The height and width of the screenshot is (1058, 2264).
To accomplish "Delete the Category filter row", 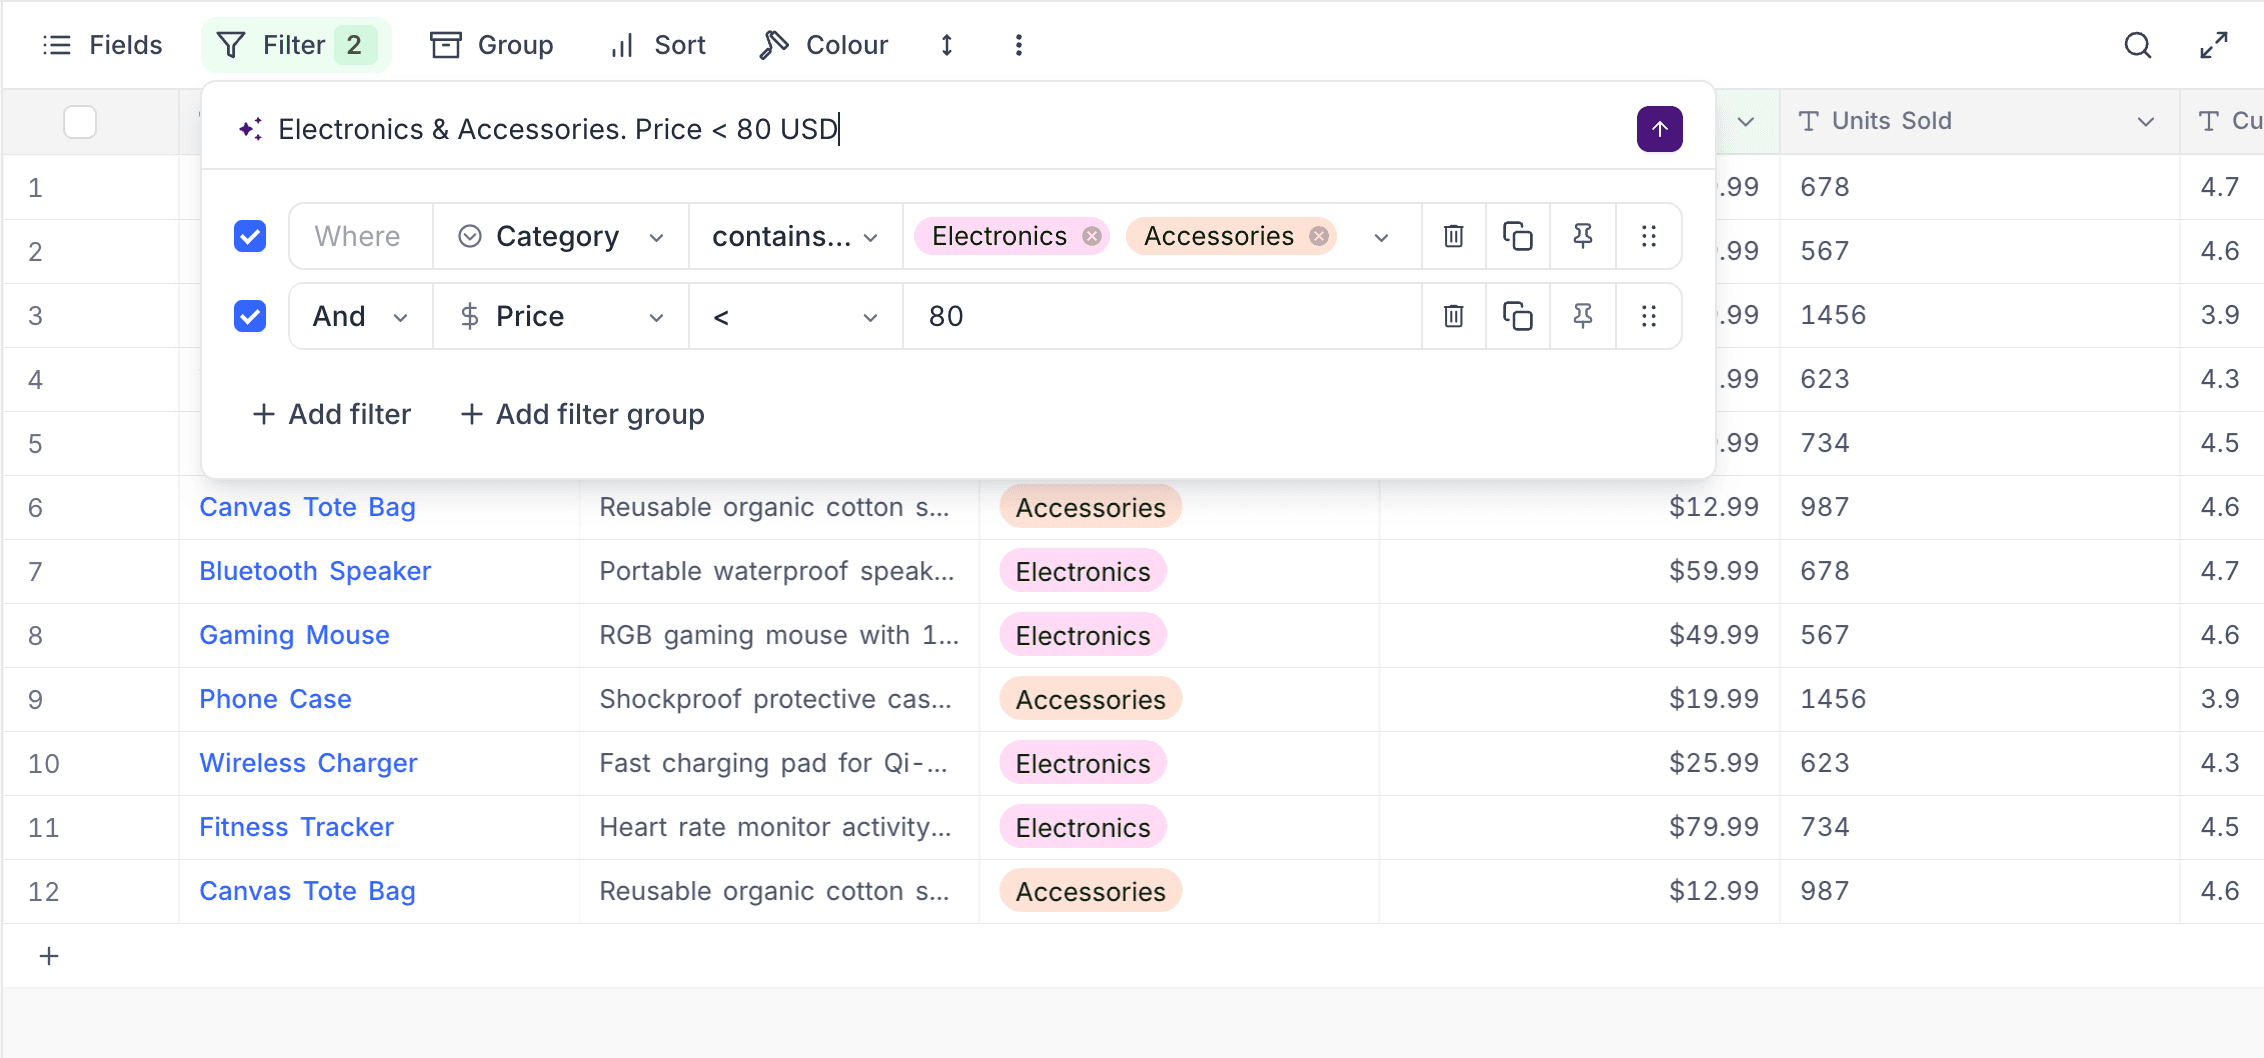I will pos(1453,236).
